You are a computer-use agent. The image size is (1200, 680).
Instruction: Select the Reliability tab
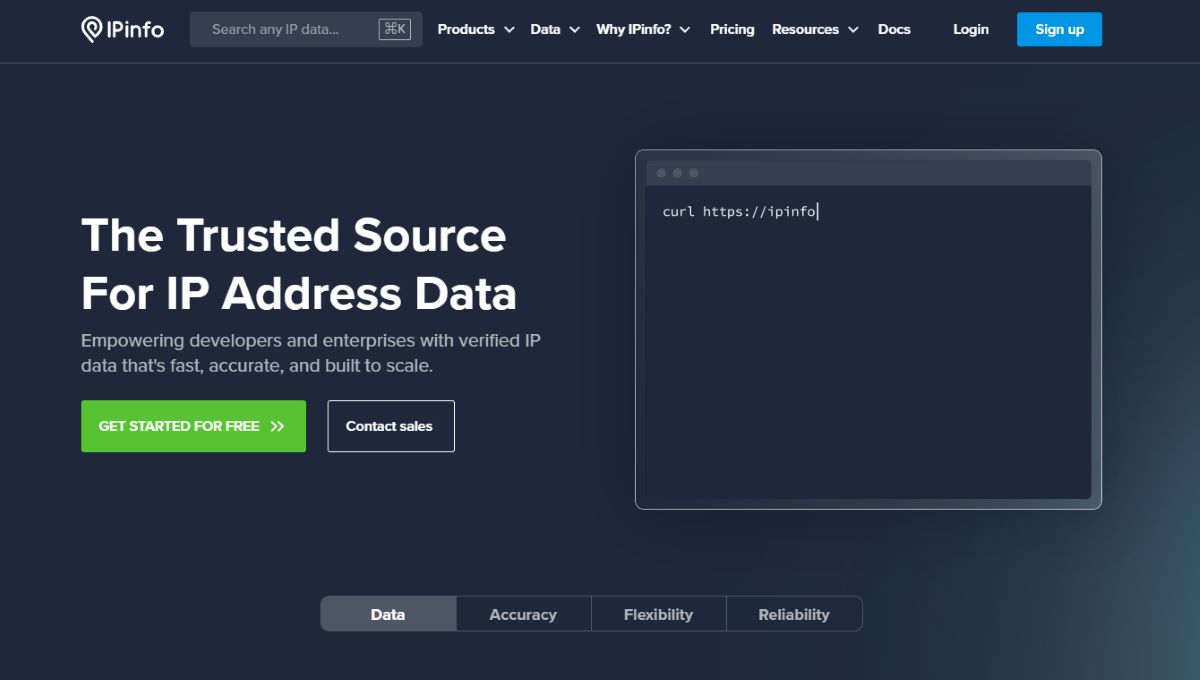(794, 614)
